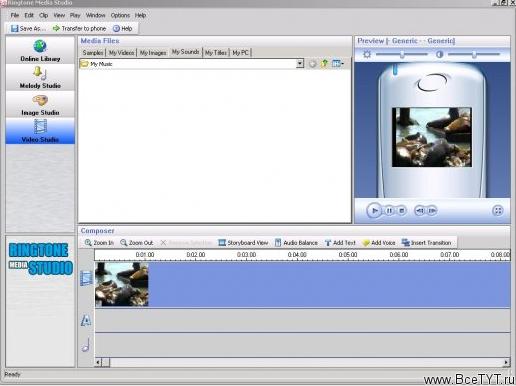Select the video track icon

tap(86, 278)
